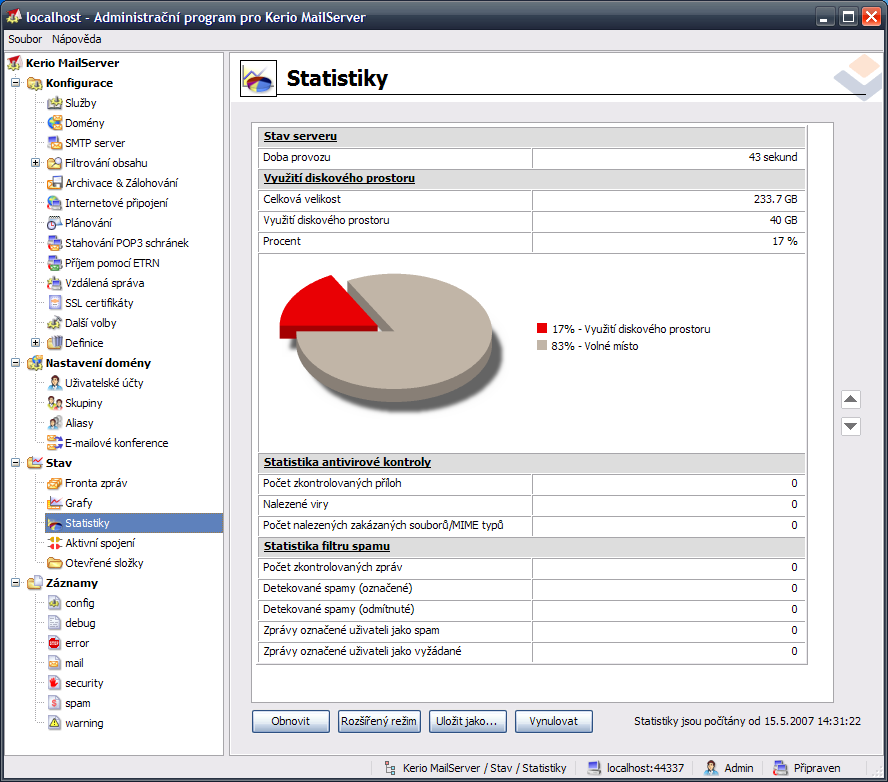
Task: Click the red 17% legend swatch
Action: 542,328
